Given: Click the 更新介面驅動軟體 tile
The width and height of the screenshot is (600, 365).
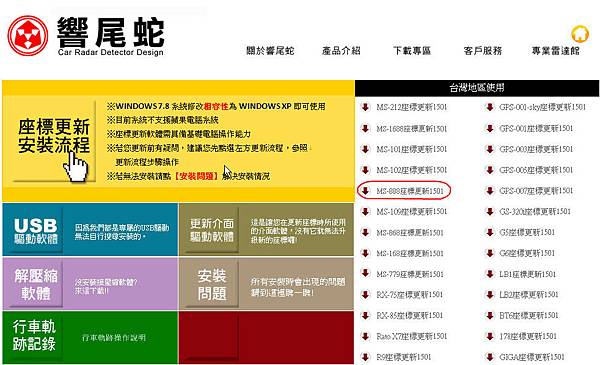Looking at the screenshot, I should 266,230.
